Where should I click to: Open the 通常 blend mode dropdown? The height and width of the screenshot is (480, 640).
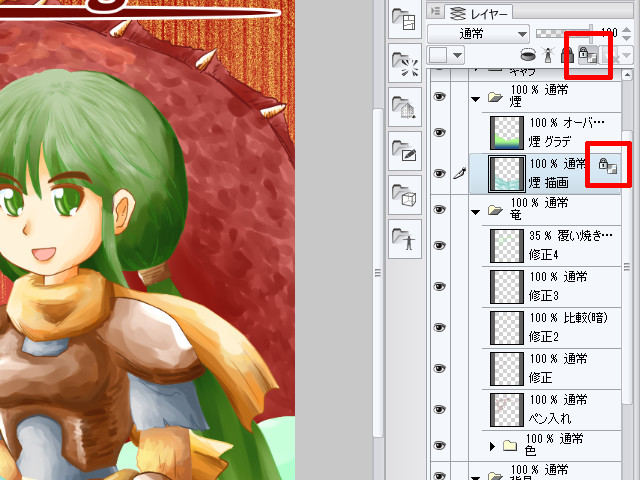(478, 34)
